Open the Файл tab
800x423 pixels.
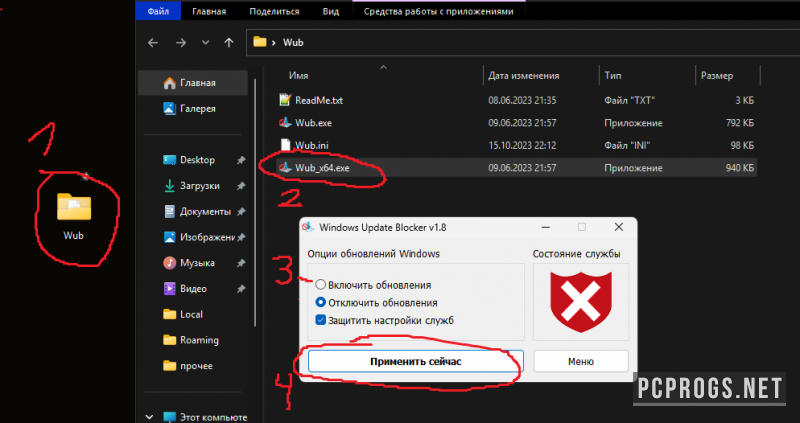click(x=158, y=11)
